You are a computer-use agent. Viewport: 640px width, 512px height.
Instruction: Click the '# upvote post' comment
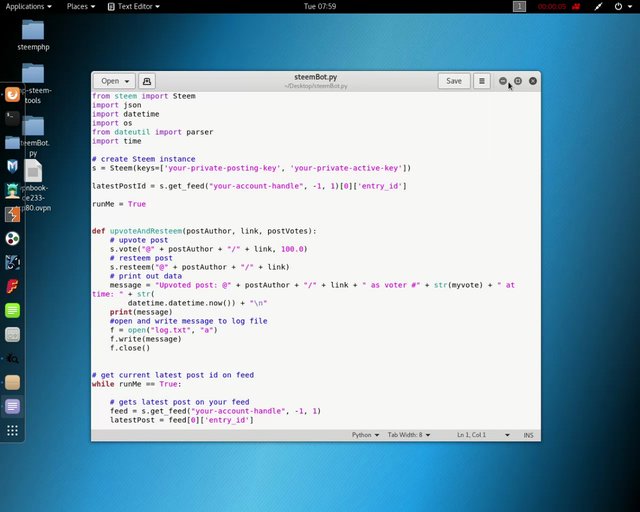pos(139,240)
